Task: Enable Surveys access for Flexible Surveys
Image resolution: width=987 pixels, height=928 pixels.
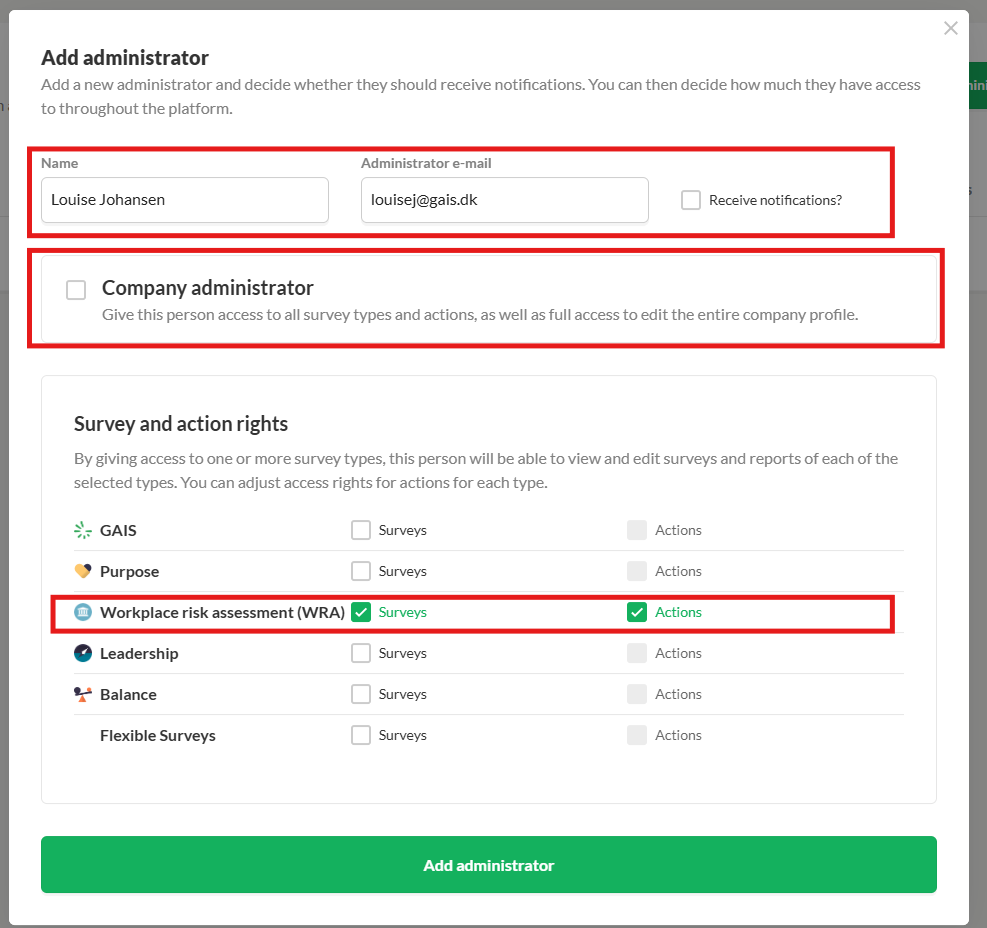Action: tap(361, 735)
